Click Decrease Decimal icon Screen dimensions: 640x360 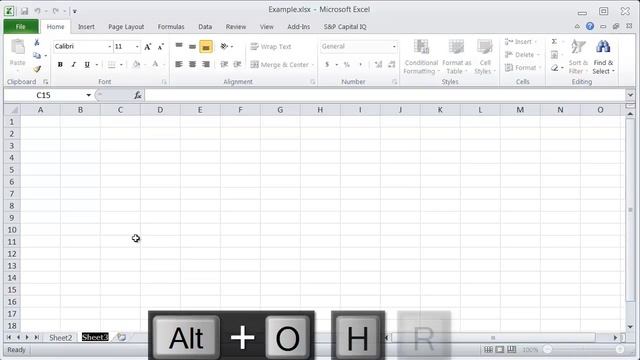point(391,64)
